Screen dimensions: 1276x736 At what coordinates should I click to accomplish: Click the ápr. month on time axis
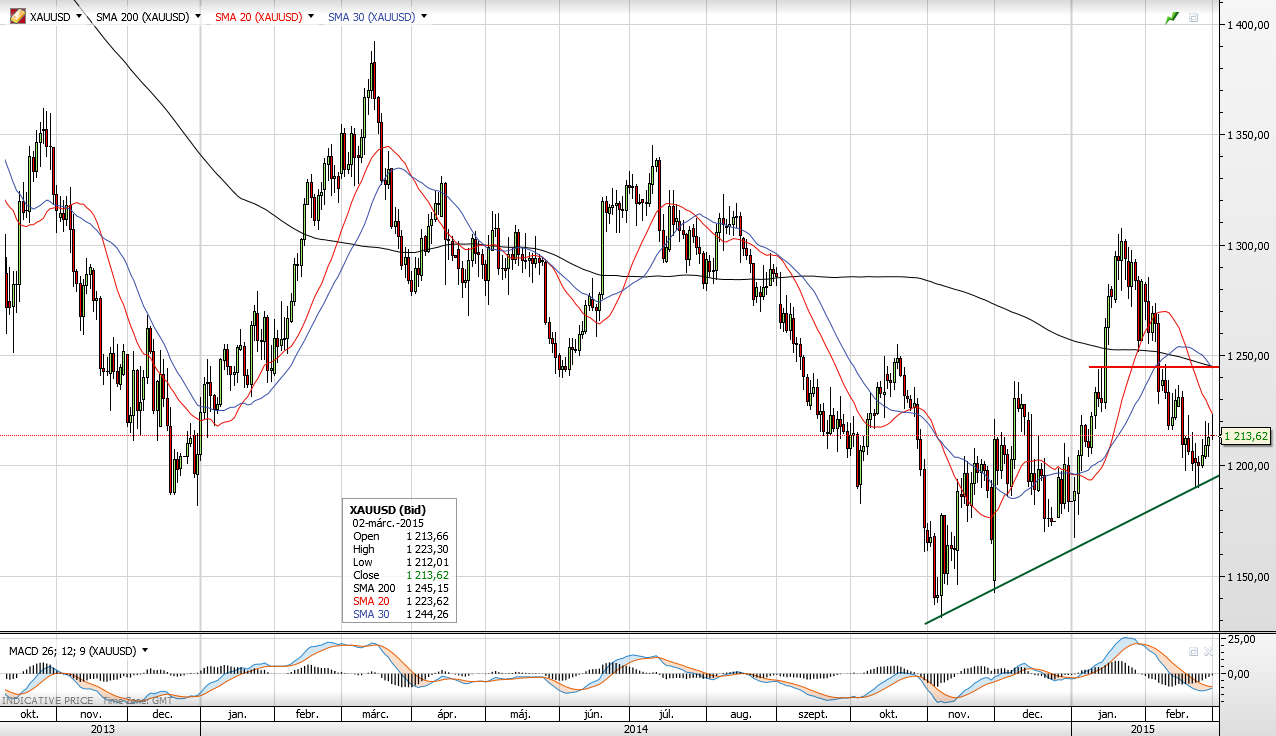point(446,715)
